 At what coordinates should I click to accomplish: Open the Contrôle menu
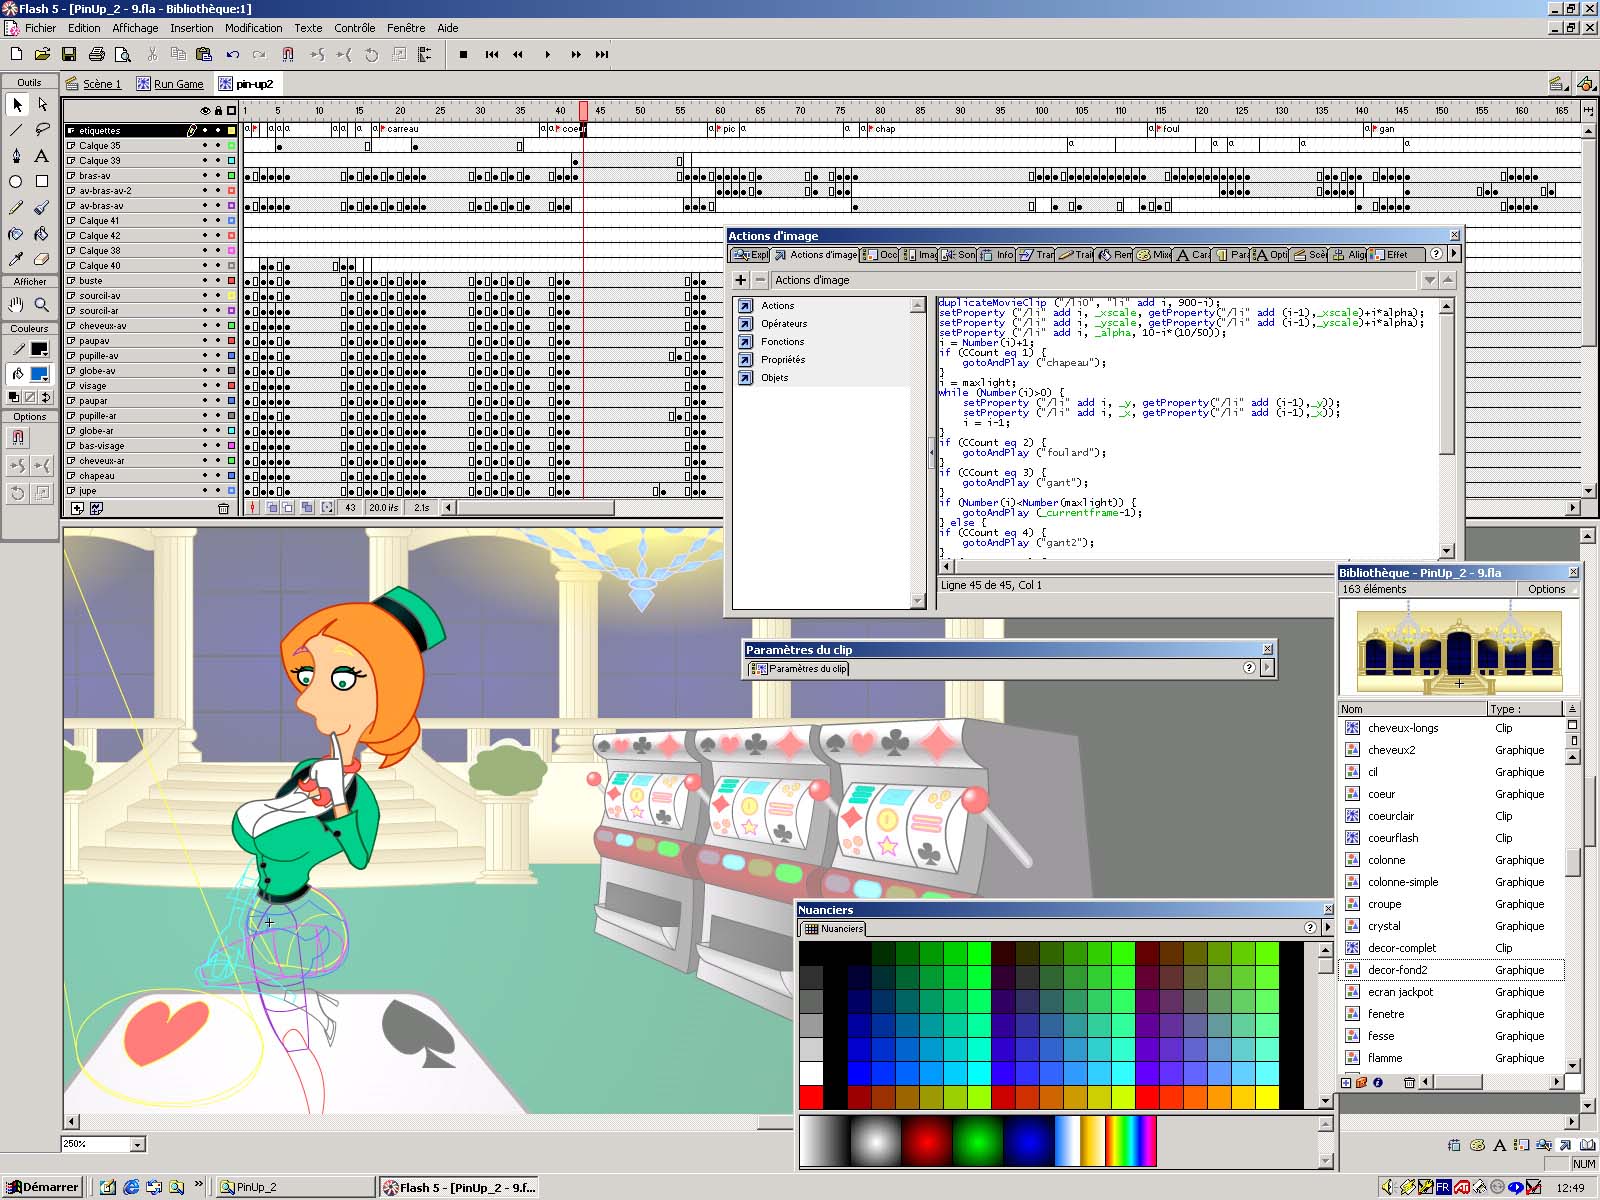point(354,28)
